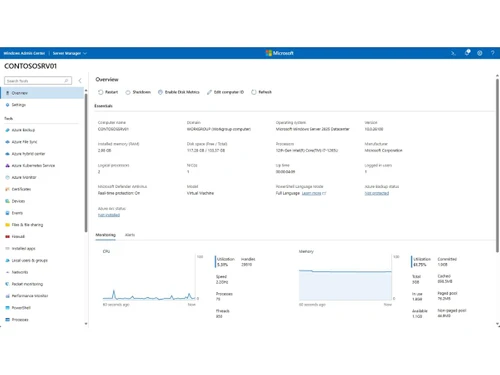This screenshot has width=500, height=375.
Task: Click the Not protected backup status link
Action: pyautogui.click(x=377, y=193)
